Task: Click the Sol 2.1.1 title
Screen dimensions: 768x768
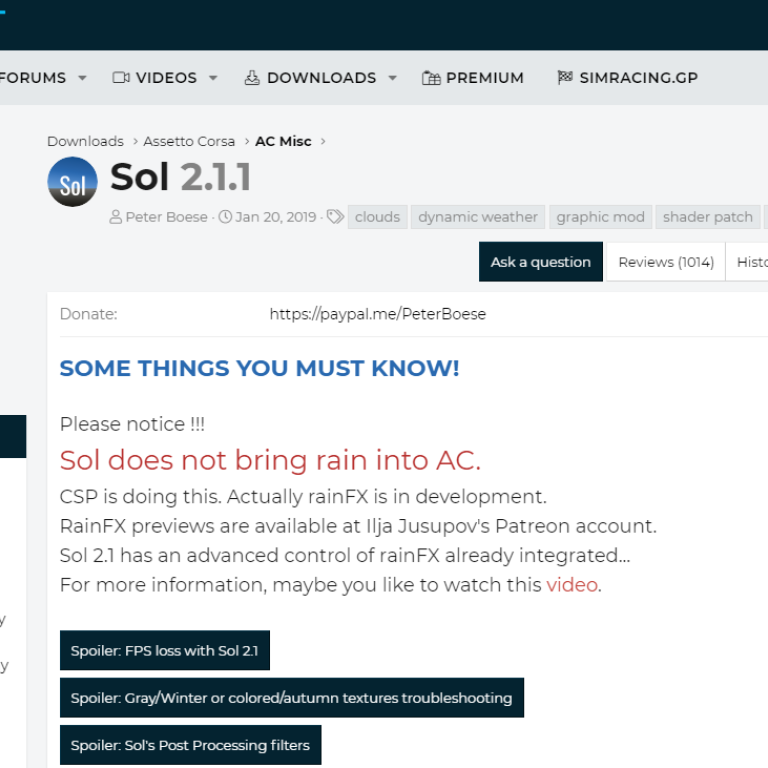Action: (181, 177)
